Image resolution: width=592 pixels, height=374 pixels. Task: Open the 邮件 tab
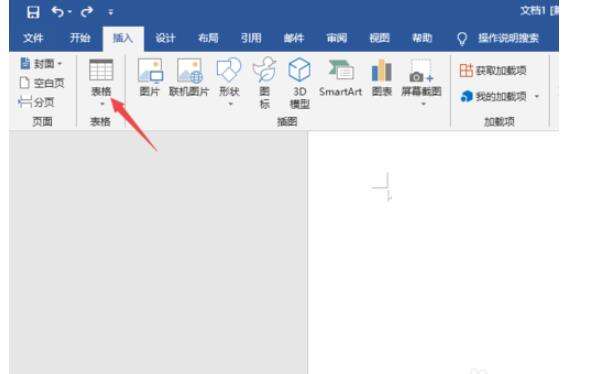click(294, 38)
